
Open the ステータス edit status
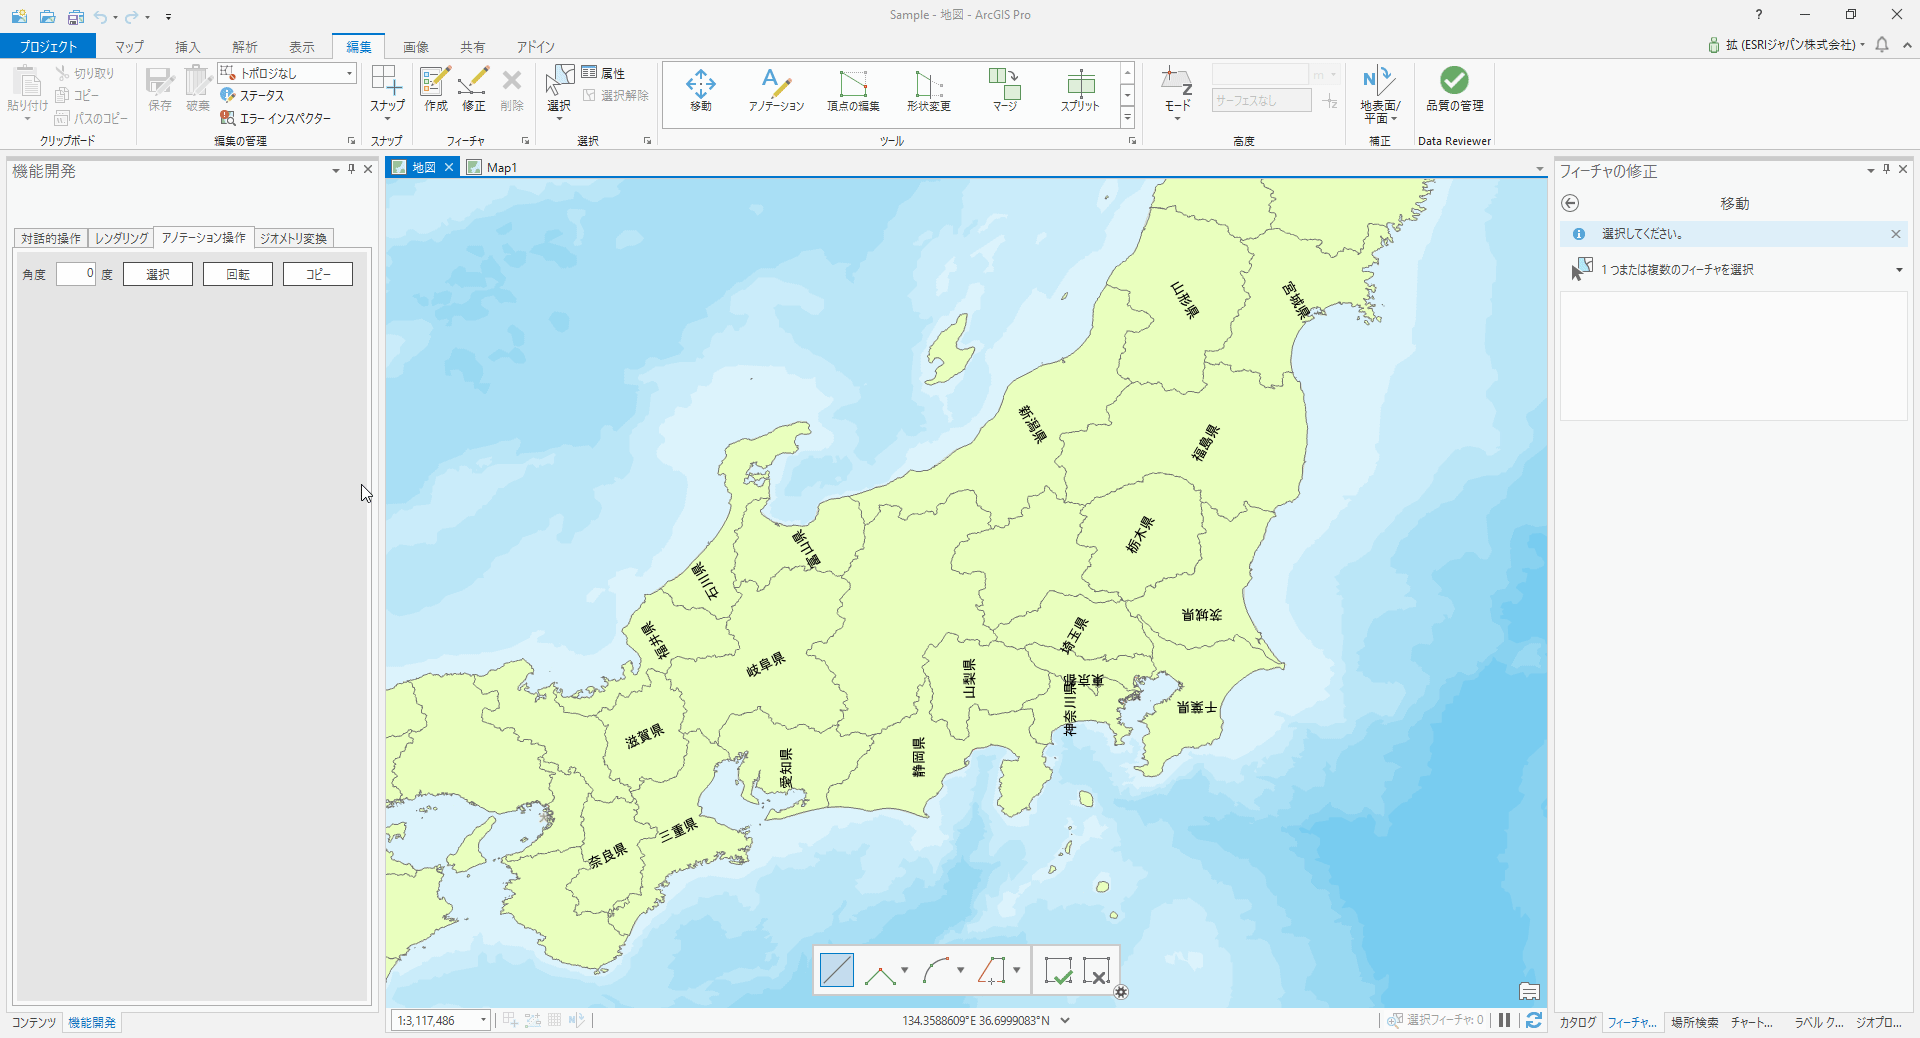click(252, 95)
